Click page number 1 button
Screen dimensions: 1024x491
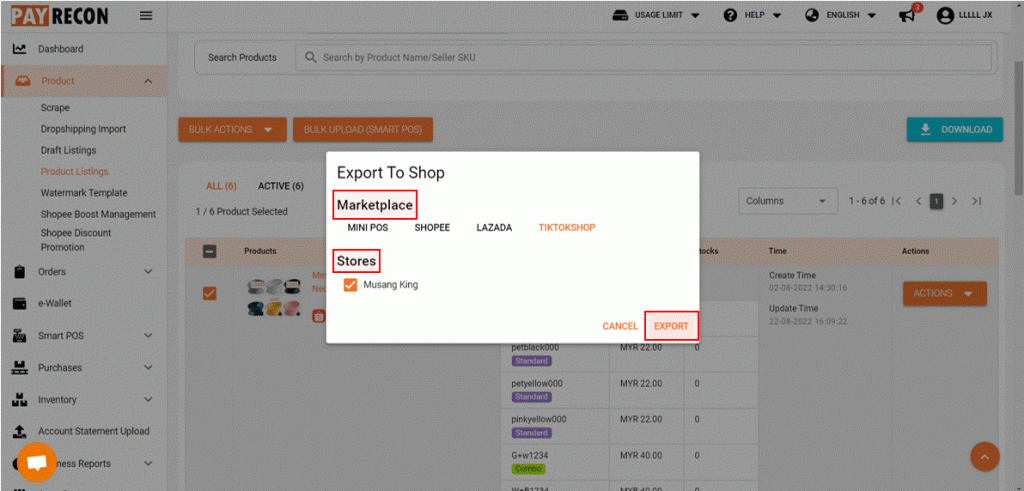pyautogui.click(x=936, y=201)
